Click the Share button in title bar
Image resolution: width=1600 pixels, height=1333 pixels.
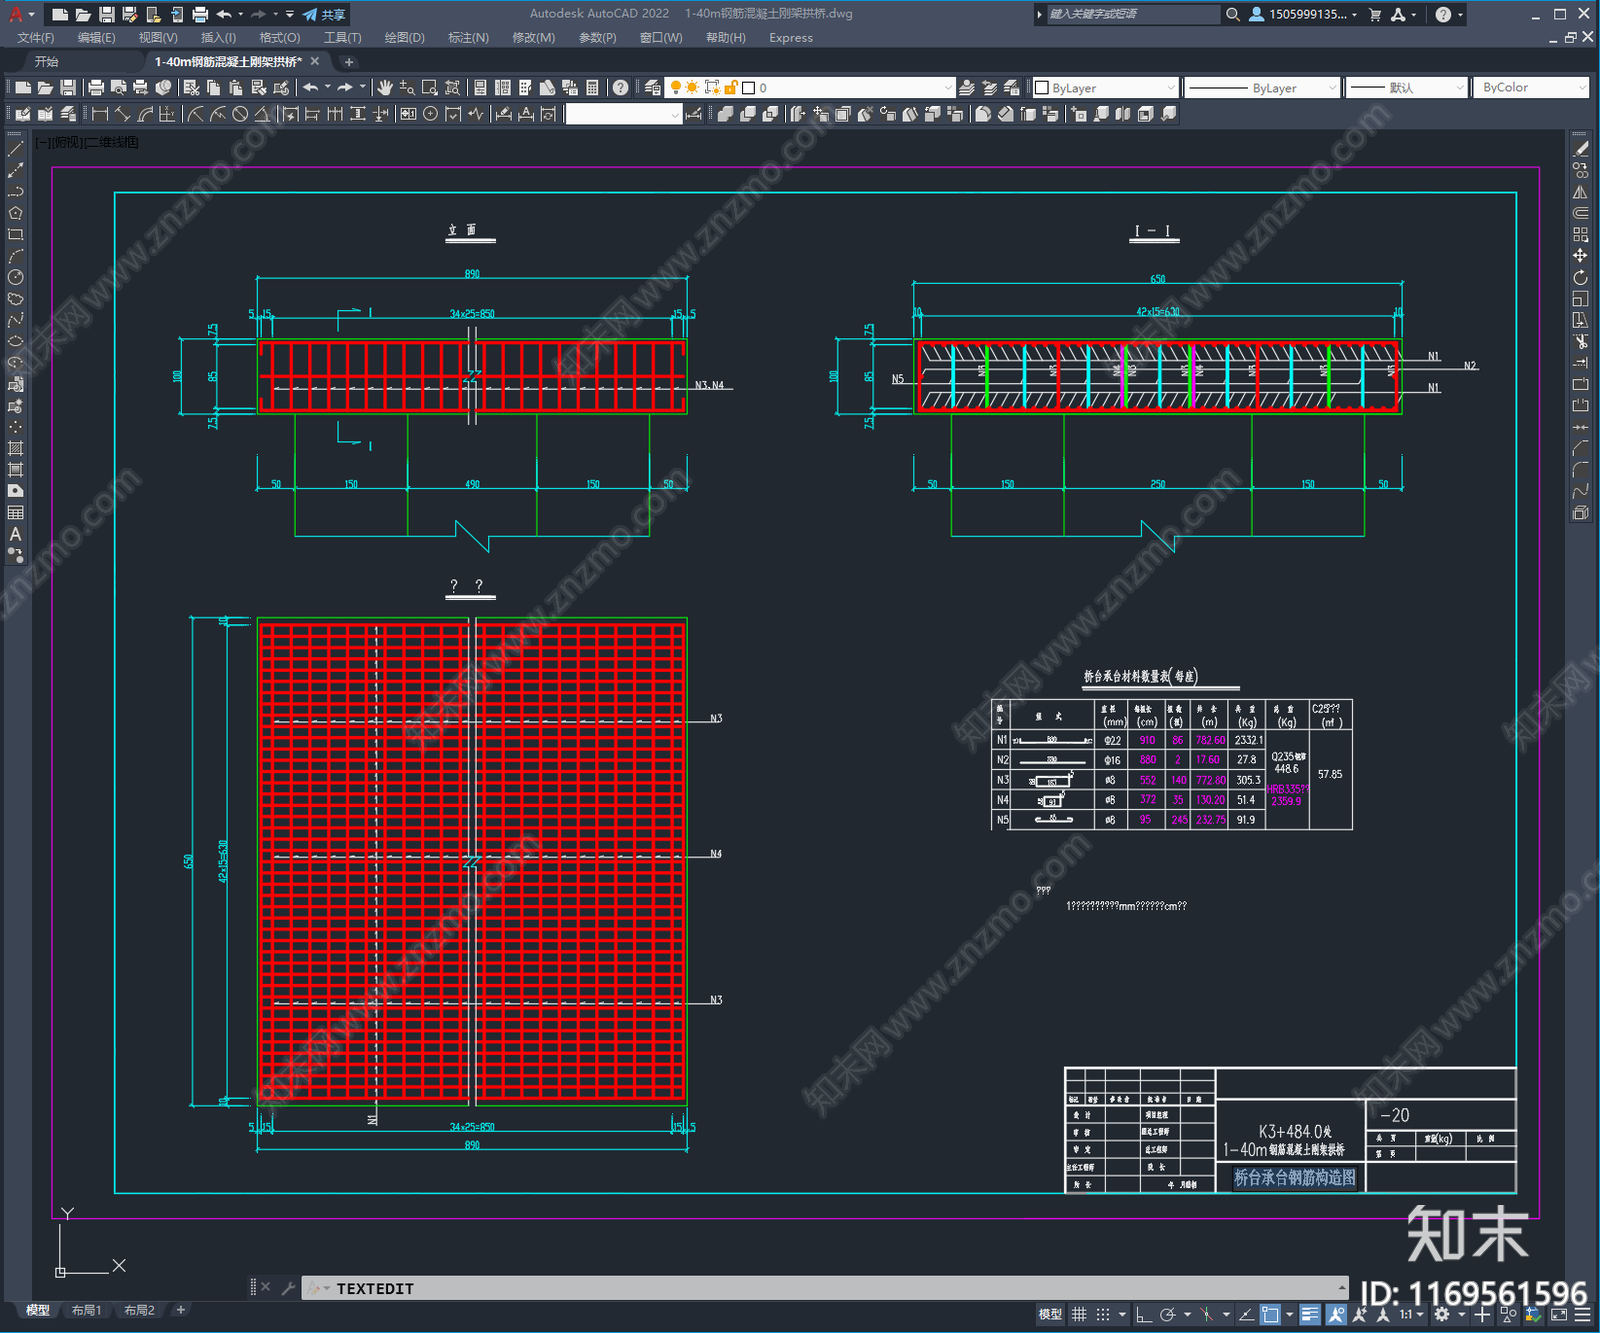(324, 14)
